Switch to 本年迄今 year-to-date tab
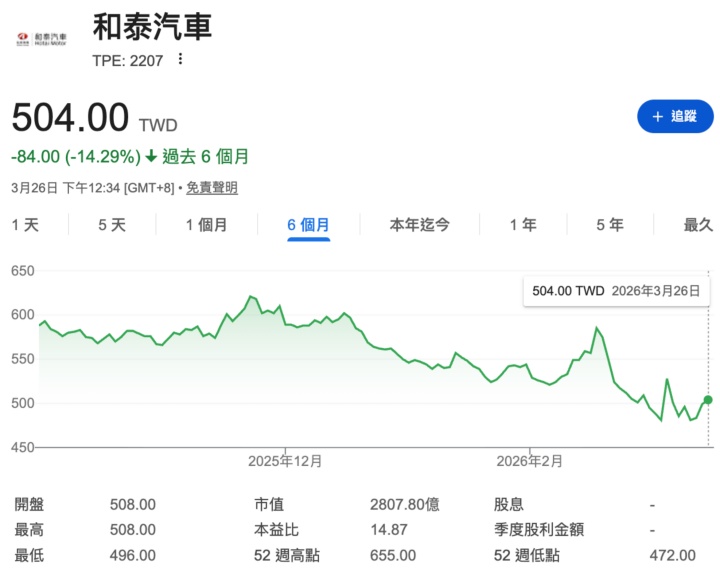Image resolution: width=720 pixels, height=572 pixels. pos(419,225)
